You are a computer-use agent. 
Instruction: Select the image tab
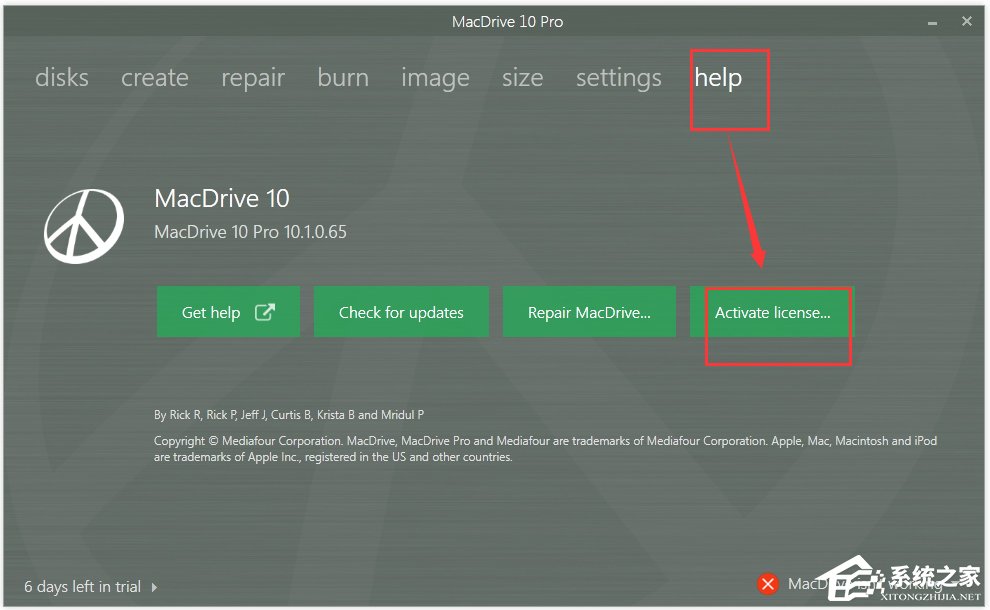tap(435, 79)
